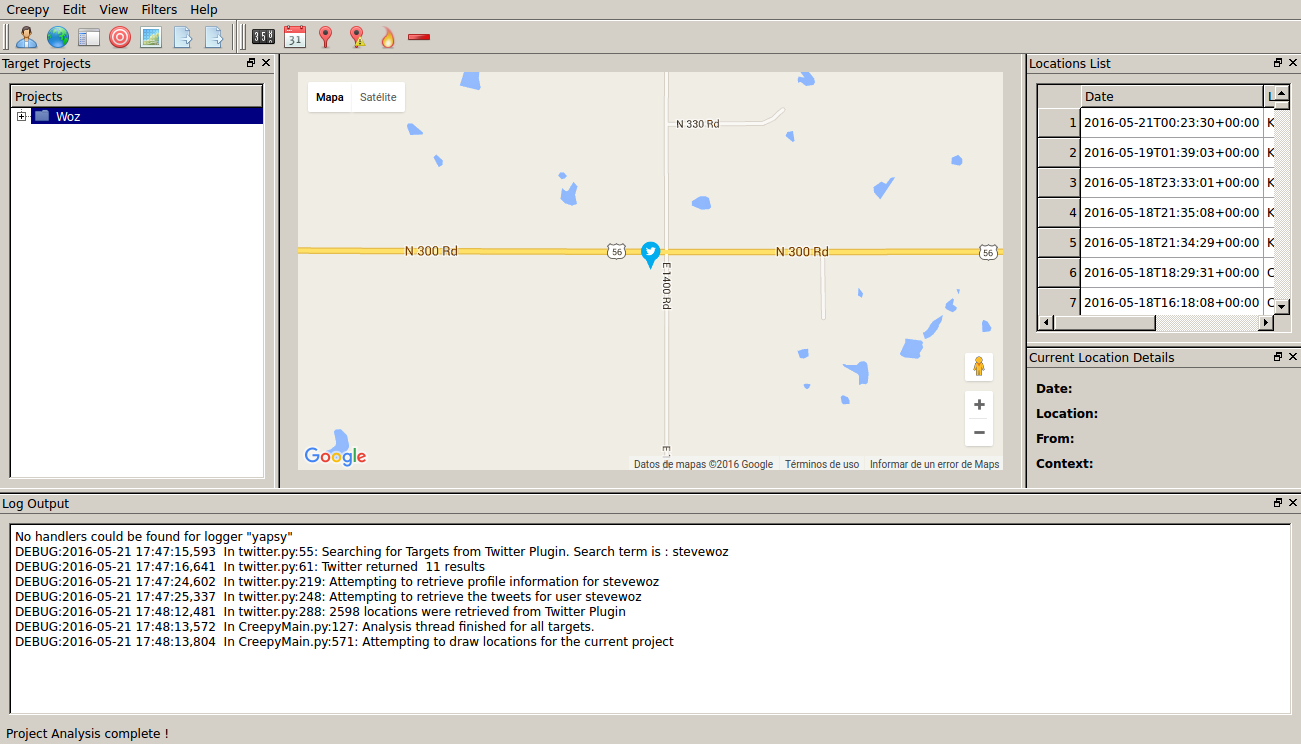The height and width of the screenshot is (744, 1301).
Task: Open Informar de un error de Maps link
Action: [x=935, y=464]
